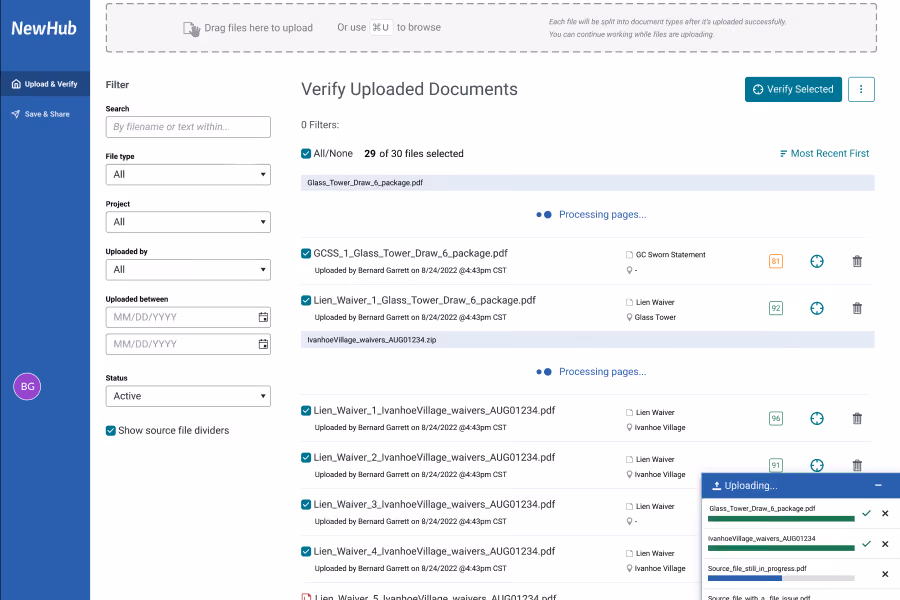
Task: Open calendar picker for first Uploaded between date
Action: [x=263, y=317]
